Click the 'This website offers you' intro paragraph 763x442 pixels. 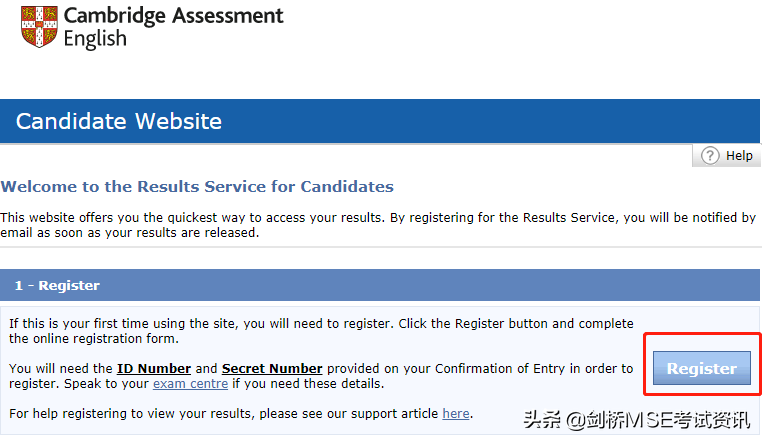(x=378, y=225)
